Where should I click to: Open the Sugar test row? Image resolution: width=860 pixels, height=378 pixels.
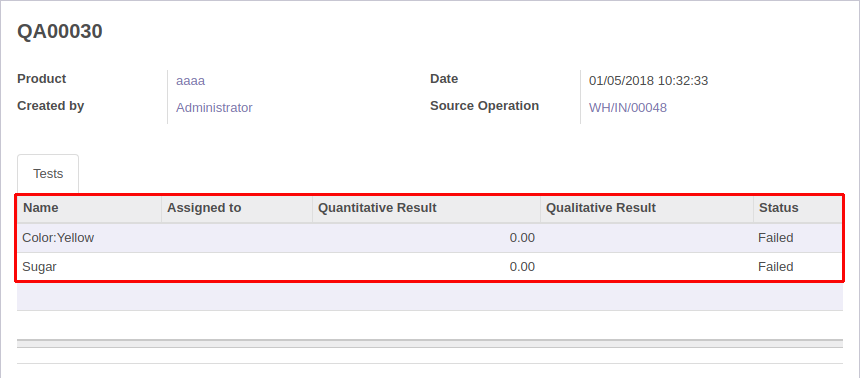pyautogui.click(x=430, y=267)
